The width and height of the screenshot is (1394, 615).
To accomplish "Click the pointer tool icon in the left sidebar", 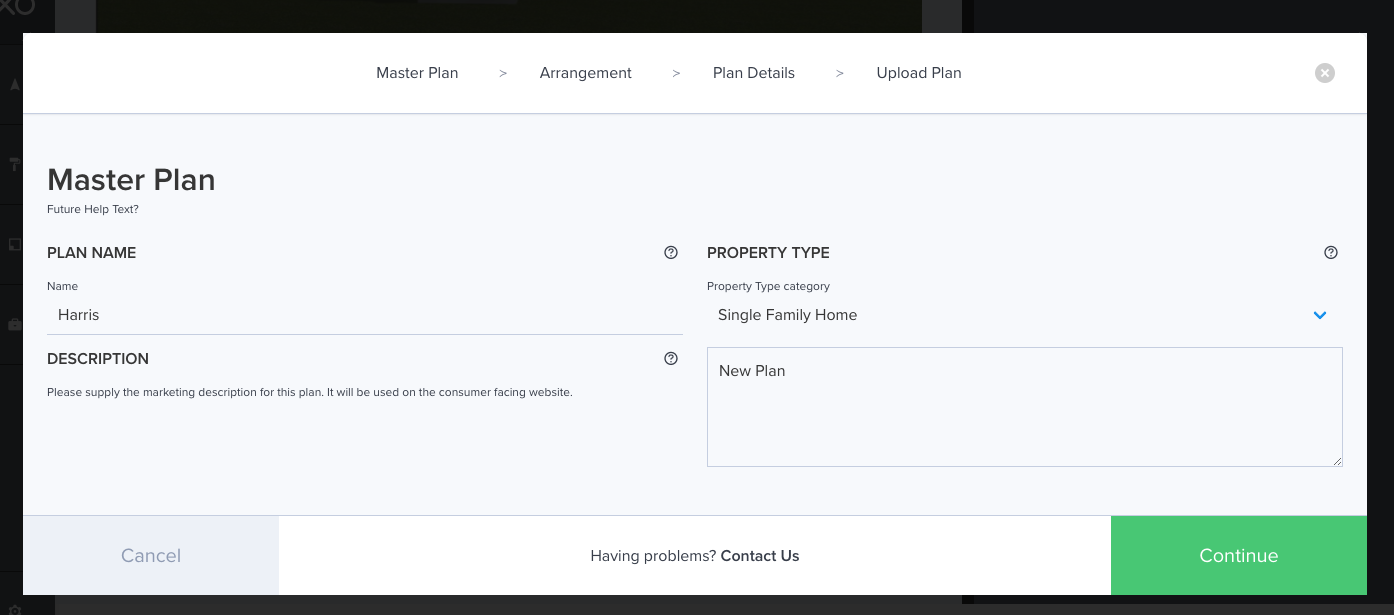I will click(x=14, y=85).
